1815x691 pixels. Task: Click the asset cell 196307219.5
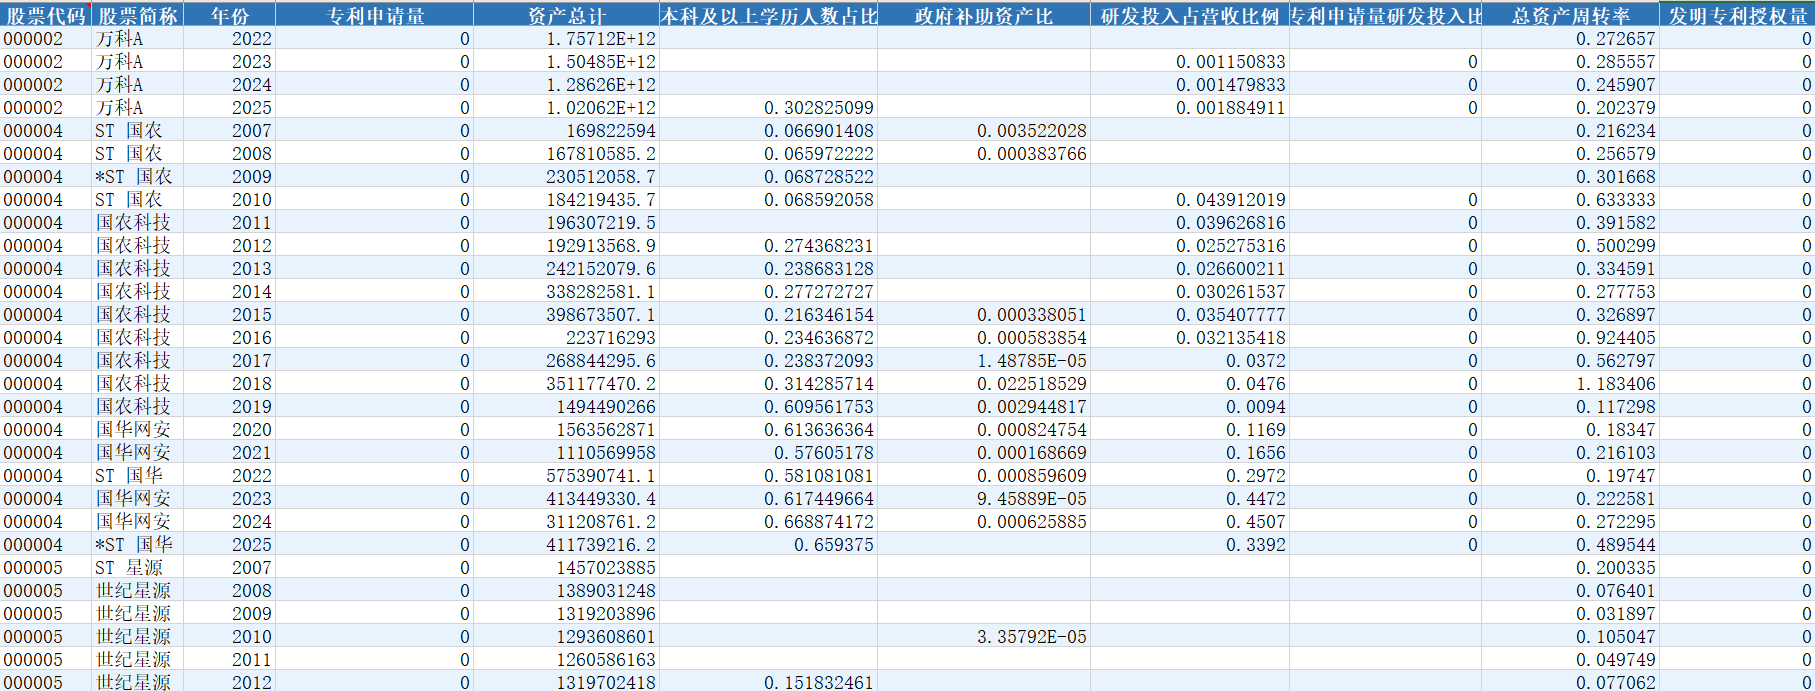[x=566, y=222]
